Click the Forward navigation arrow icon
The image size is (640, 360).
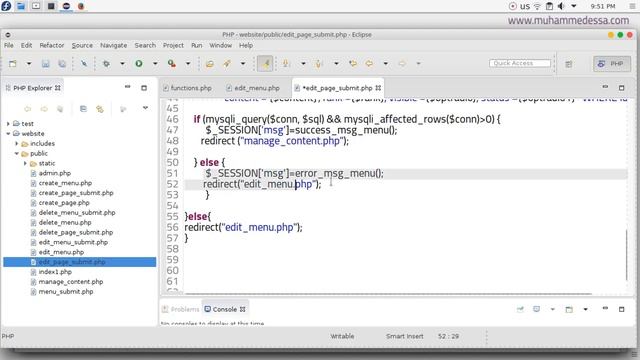point(402,64)
